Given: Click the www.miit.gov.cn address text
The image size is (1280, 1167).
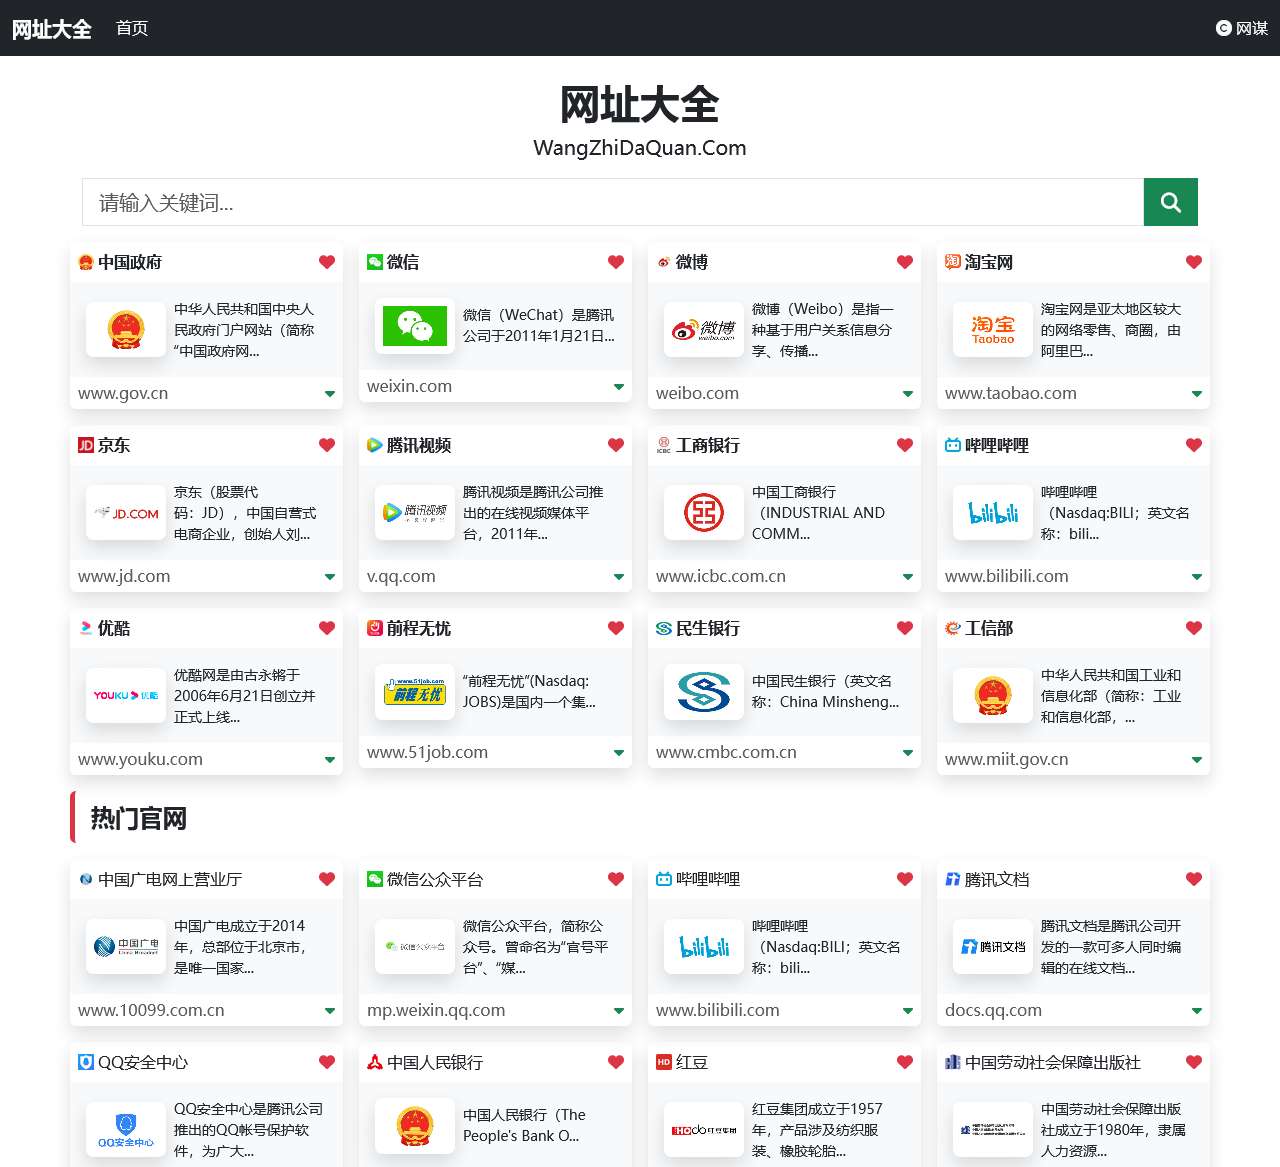Looking at the screenshot, I should coord(1006,759).
